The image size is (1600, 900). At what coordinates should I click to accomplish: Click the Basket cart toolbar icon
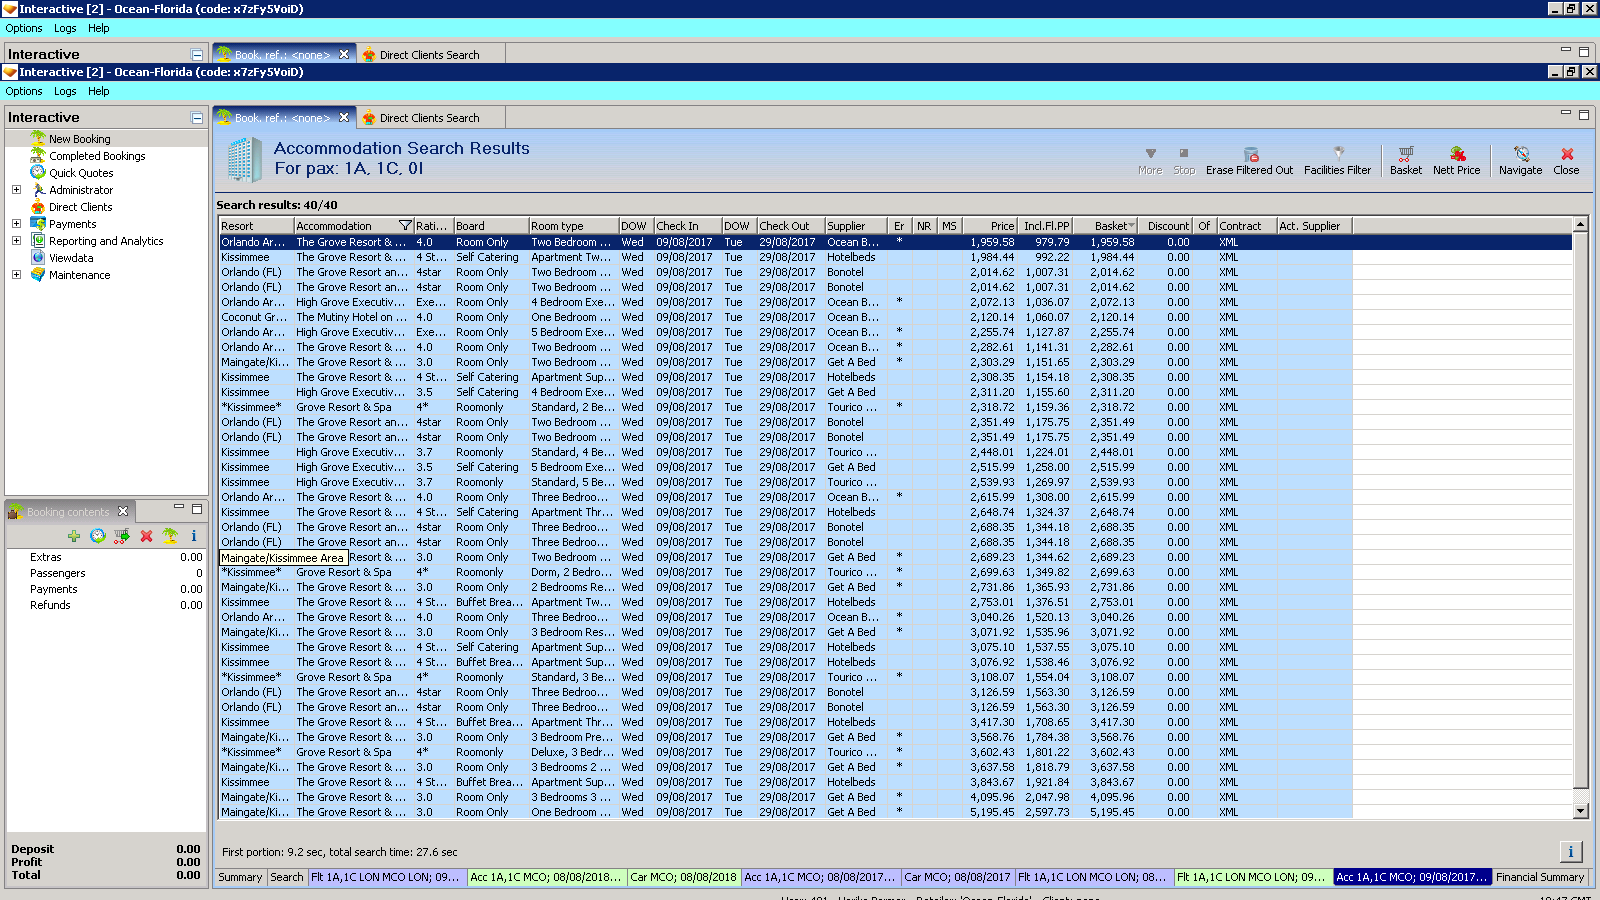click(1406, 154)
